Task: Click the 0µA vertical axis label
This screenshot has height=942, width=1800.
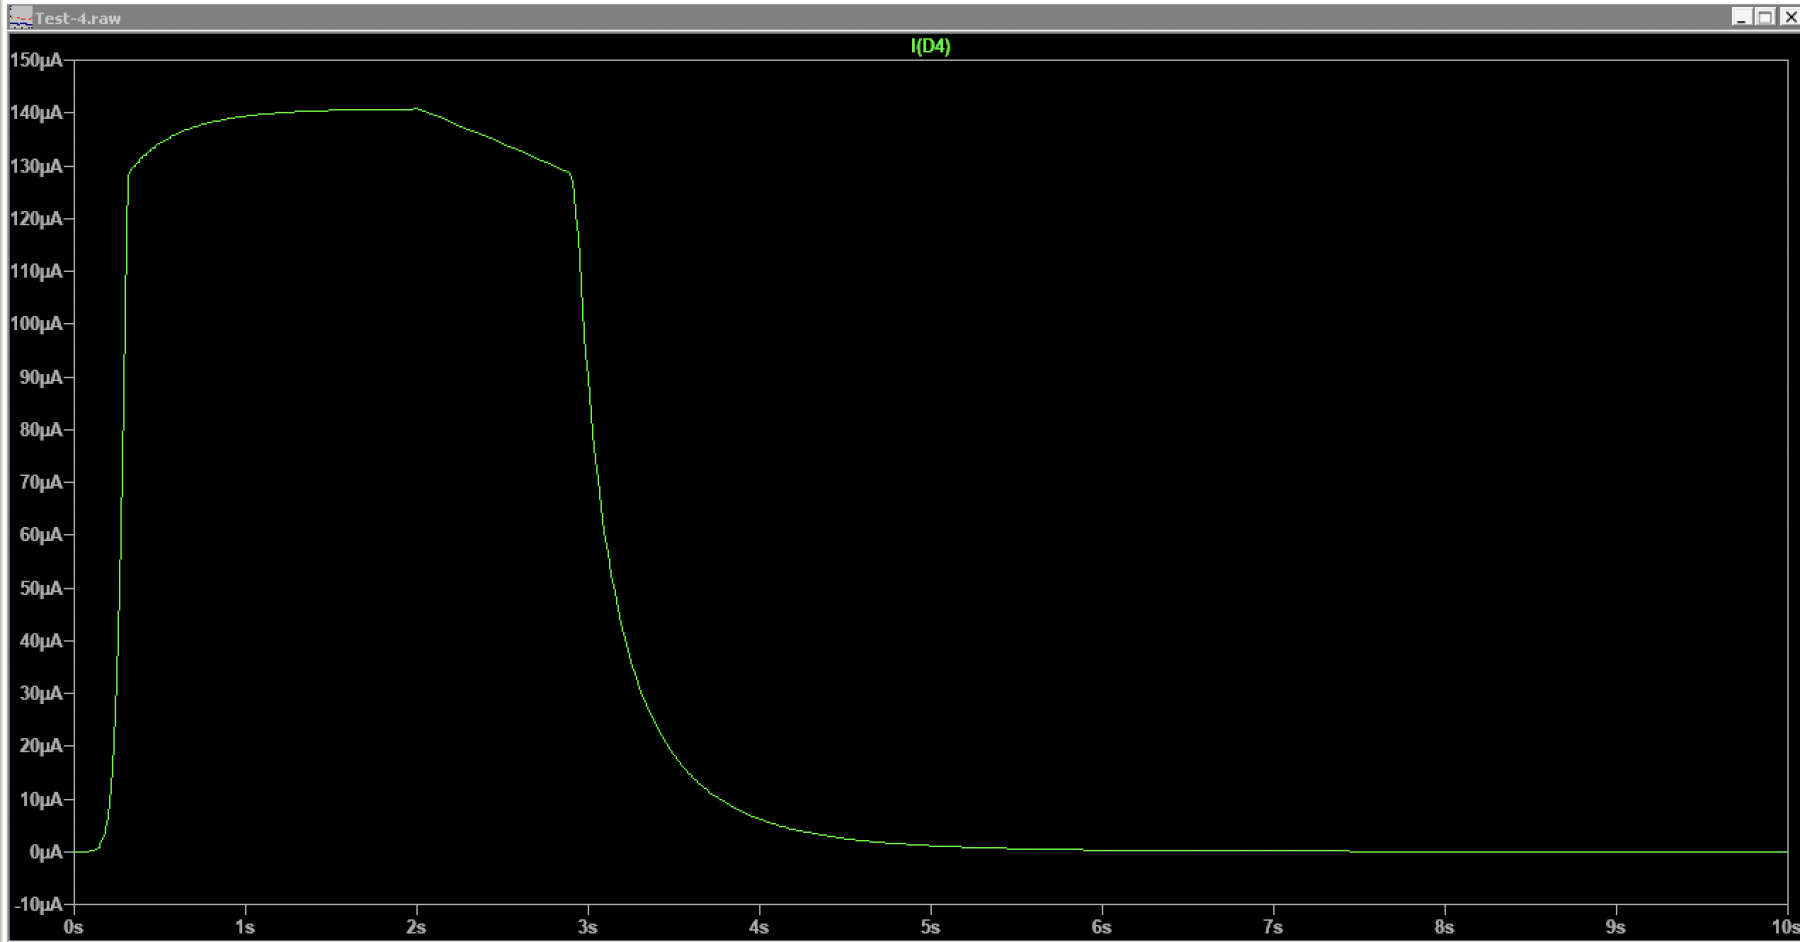Action: 46,852
